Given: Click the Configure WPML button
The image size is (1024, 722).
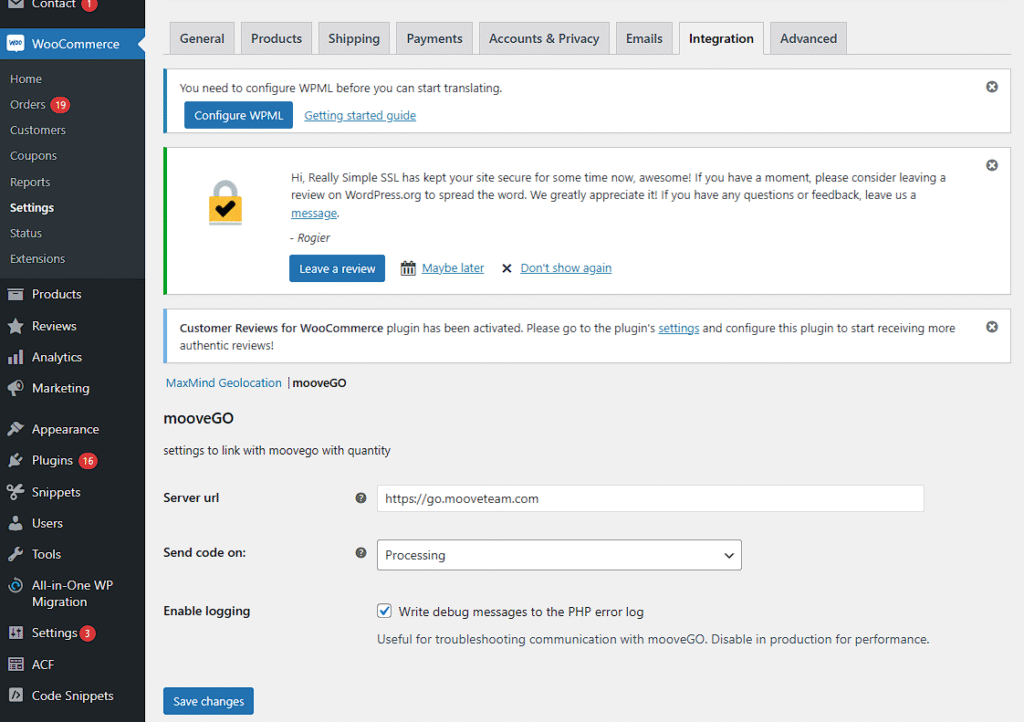Looking at the screenshot, I should click(x=238, y=115).
